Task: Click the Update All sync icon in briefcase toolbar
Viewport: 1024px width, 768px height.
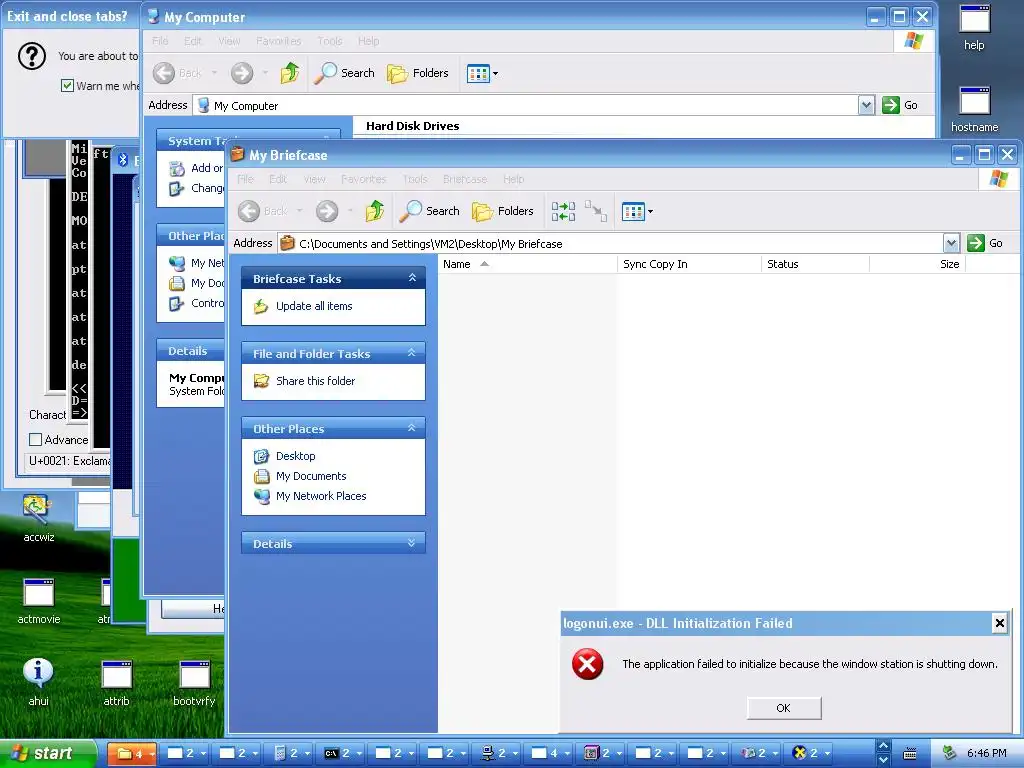Action: [563, 211]
